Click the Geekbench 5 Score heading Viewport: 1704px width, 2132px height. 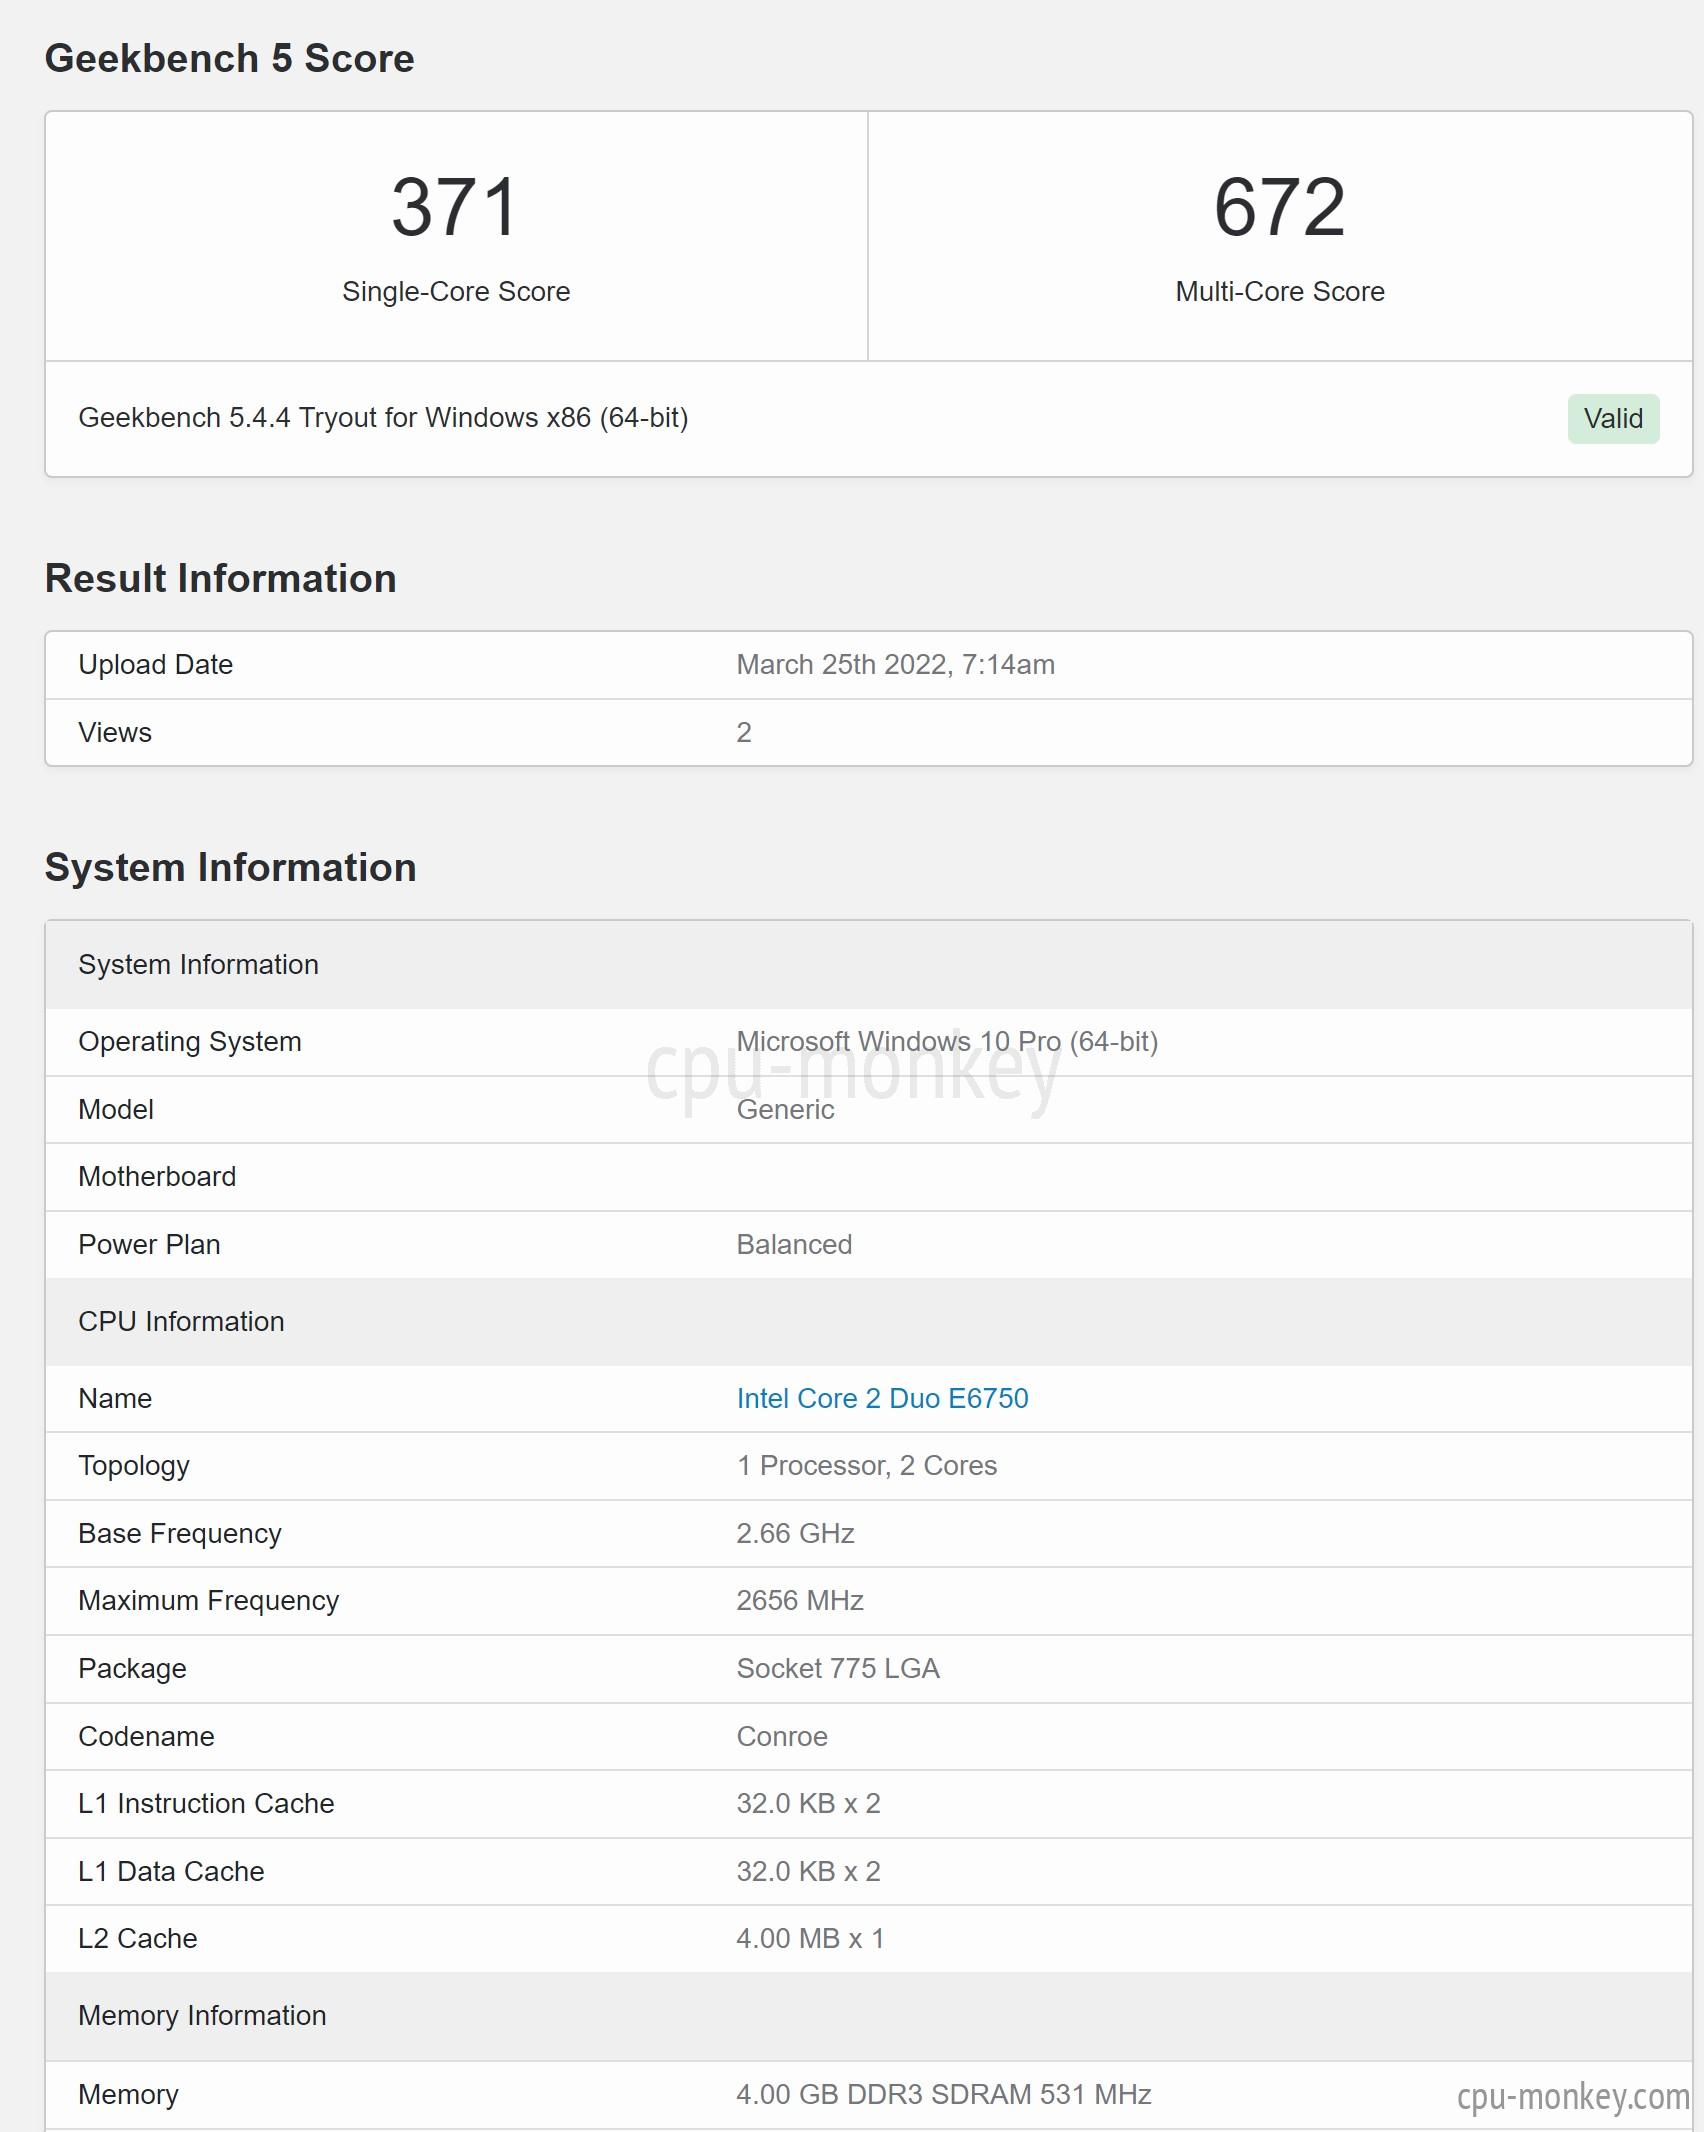(x=229, y=58)
